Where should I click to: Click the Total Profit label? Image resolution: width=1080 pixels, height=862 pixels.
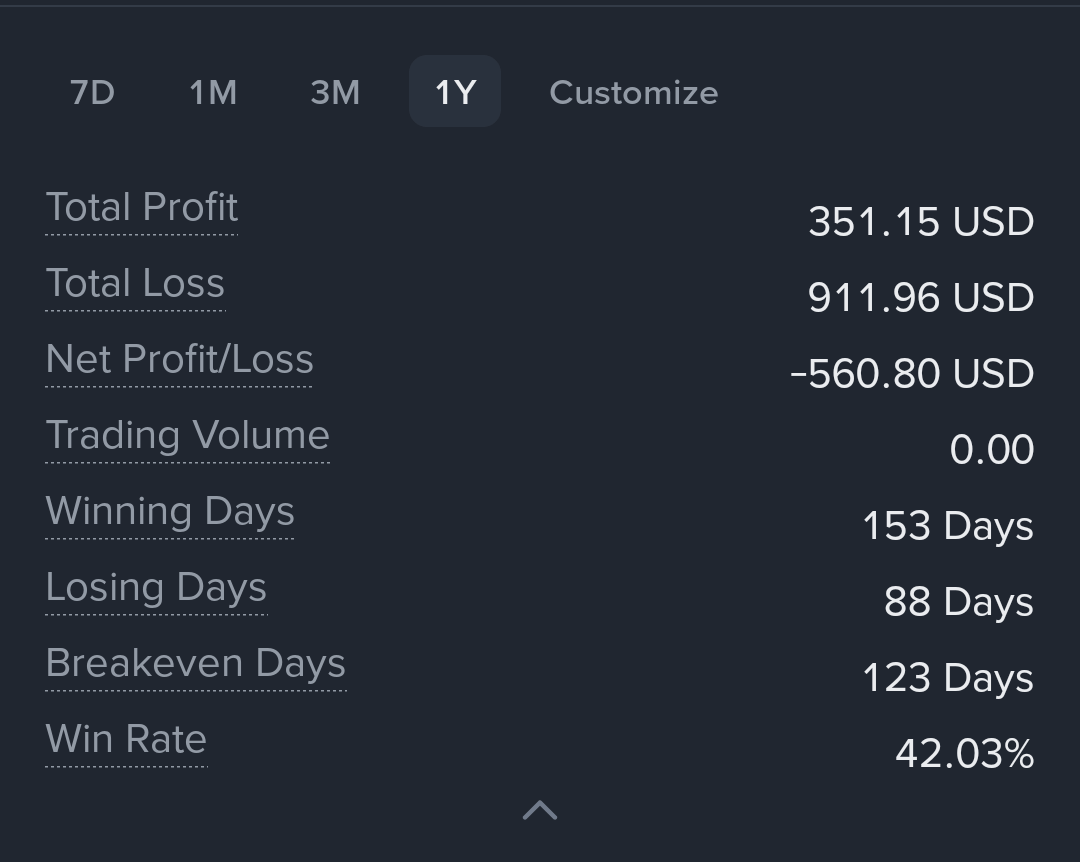click(x=142, y=208)
